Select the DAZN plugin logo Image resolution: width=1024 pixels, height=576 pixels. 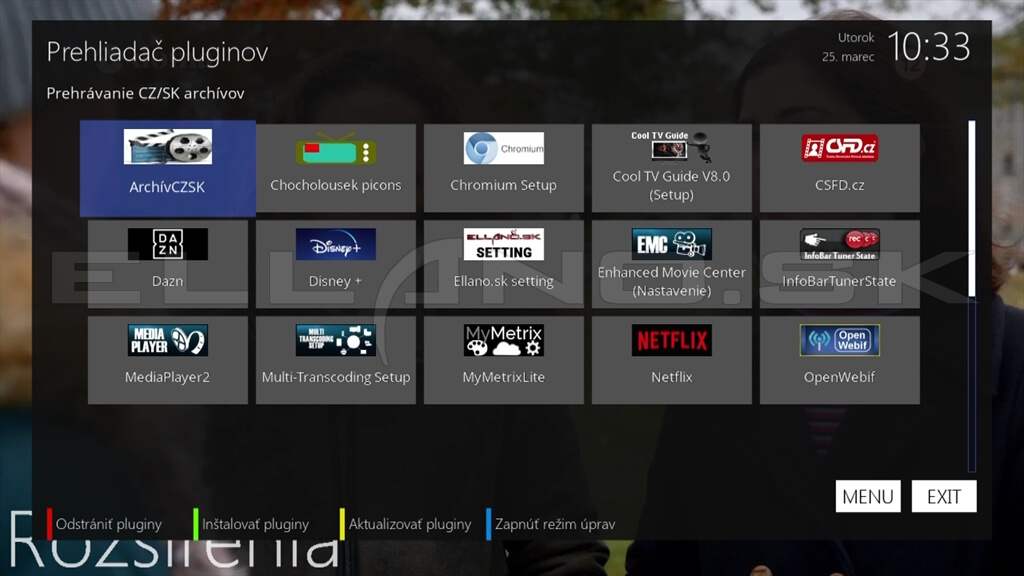click(x=168, y=244)
